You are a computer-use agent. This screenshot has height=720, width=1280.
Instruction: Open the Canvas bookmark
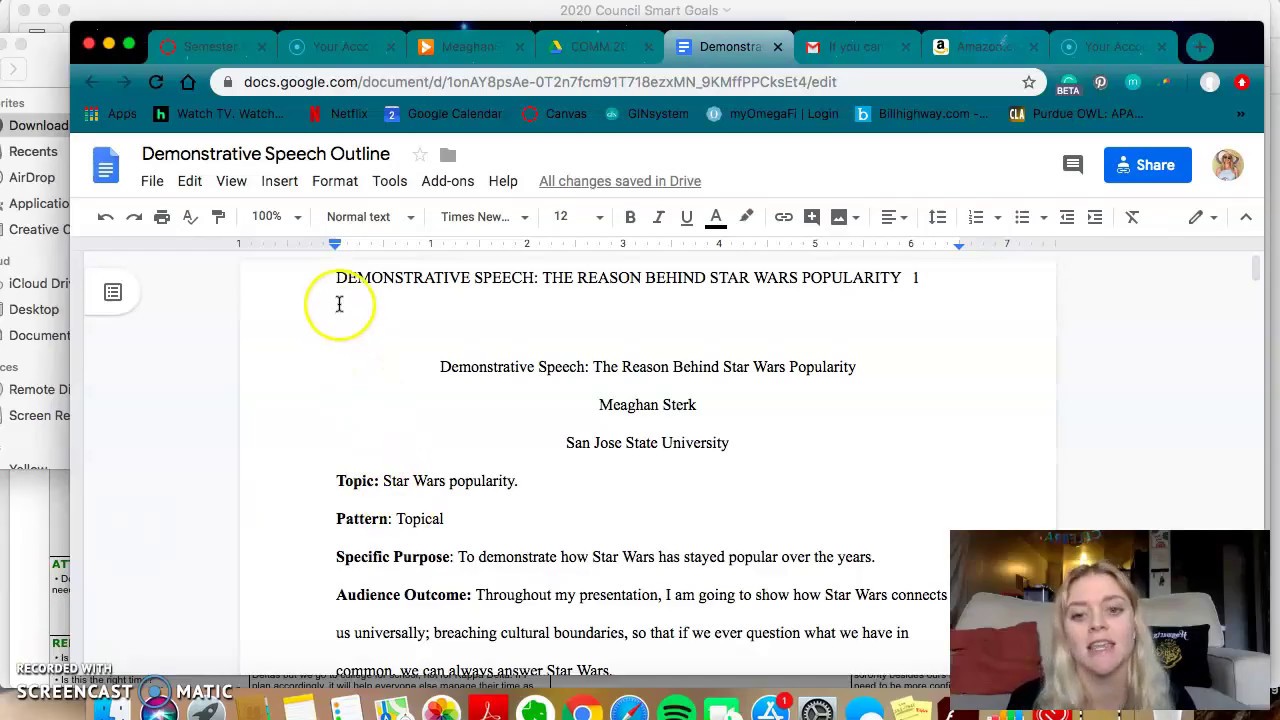pyautogui.click(x=554, y=114)
